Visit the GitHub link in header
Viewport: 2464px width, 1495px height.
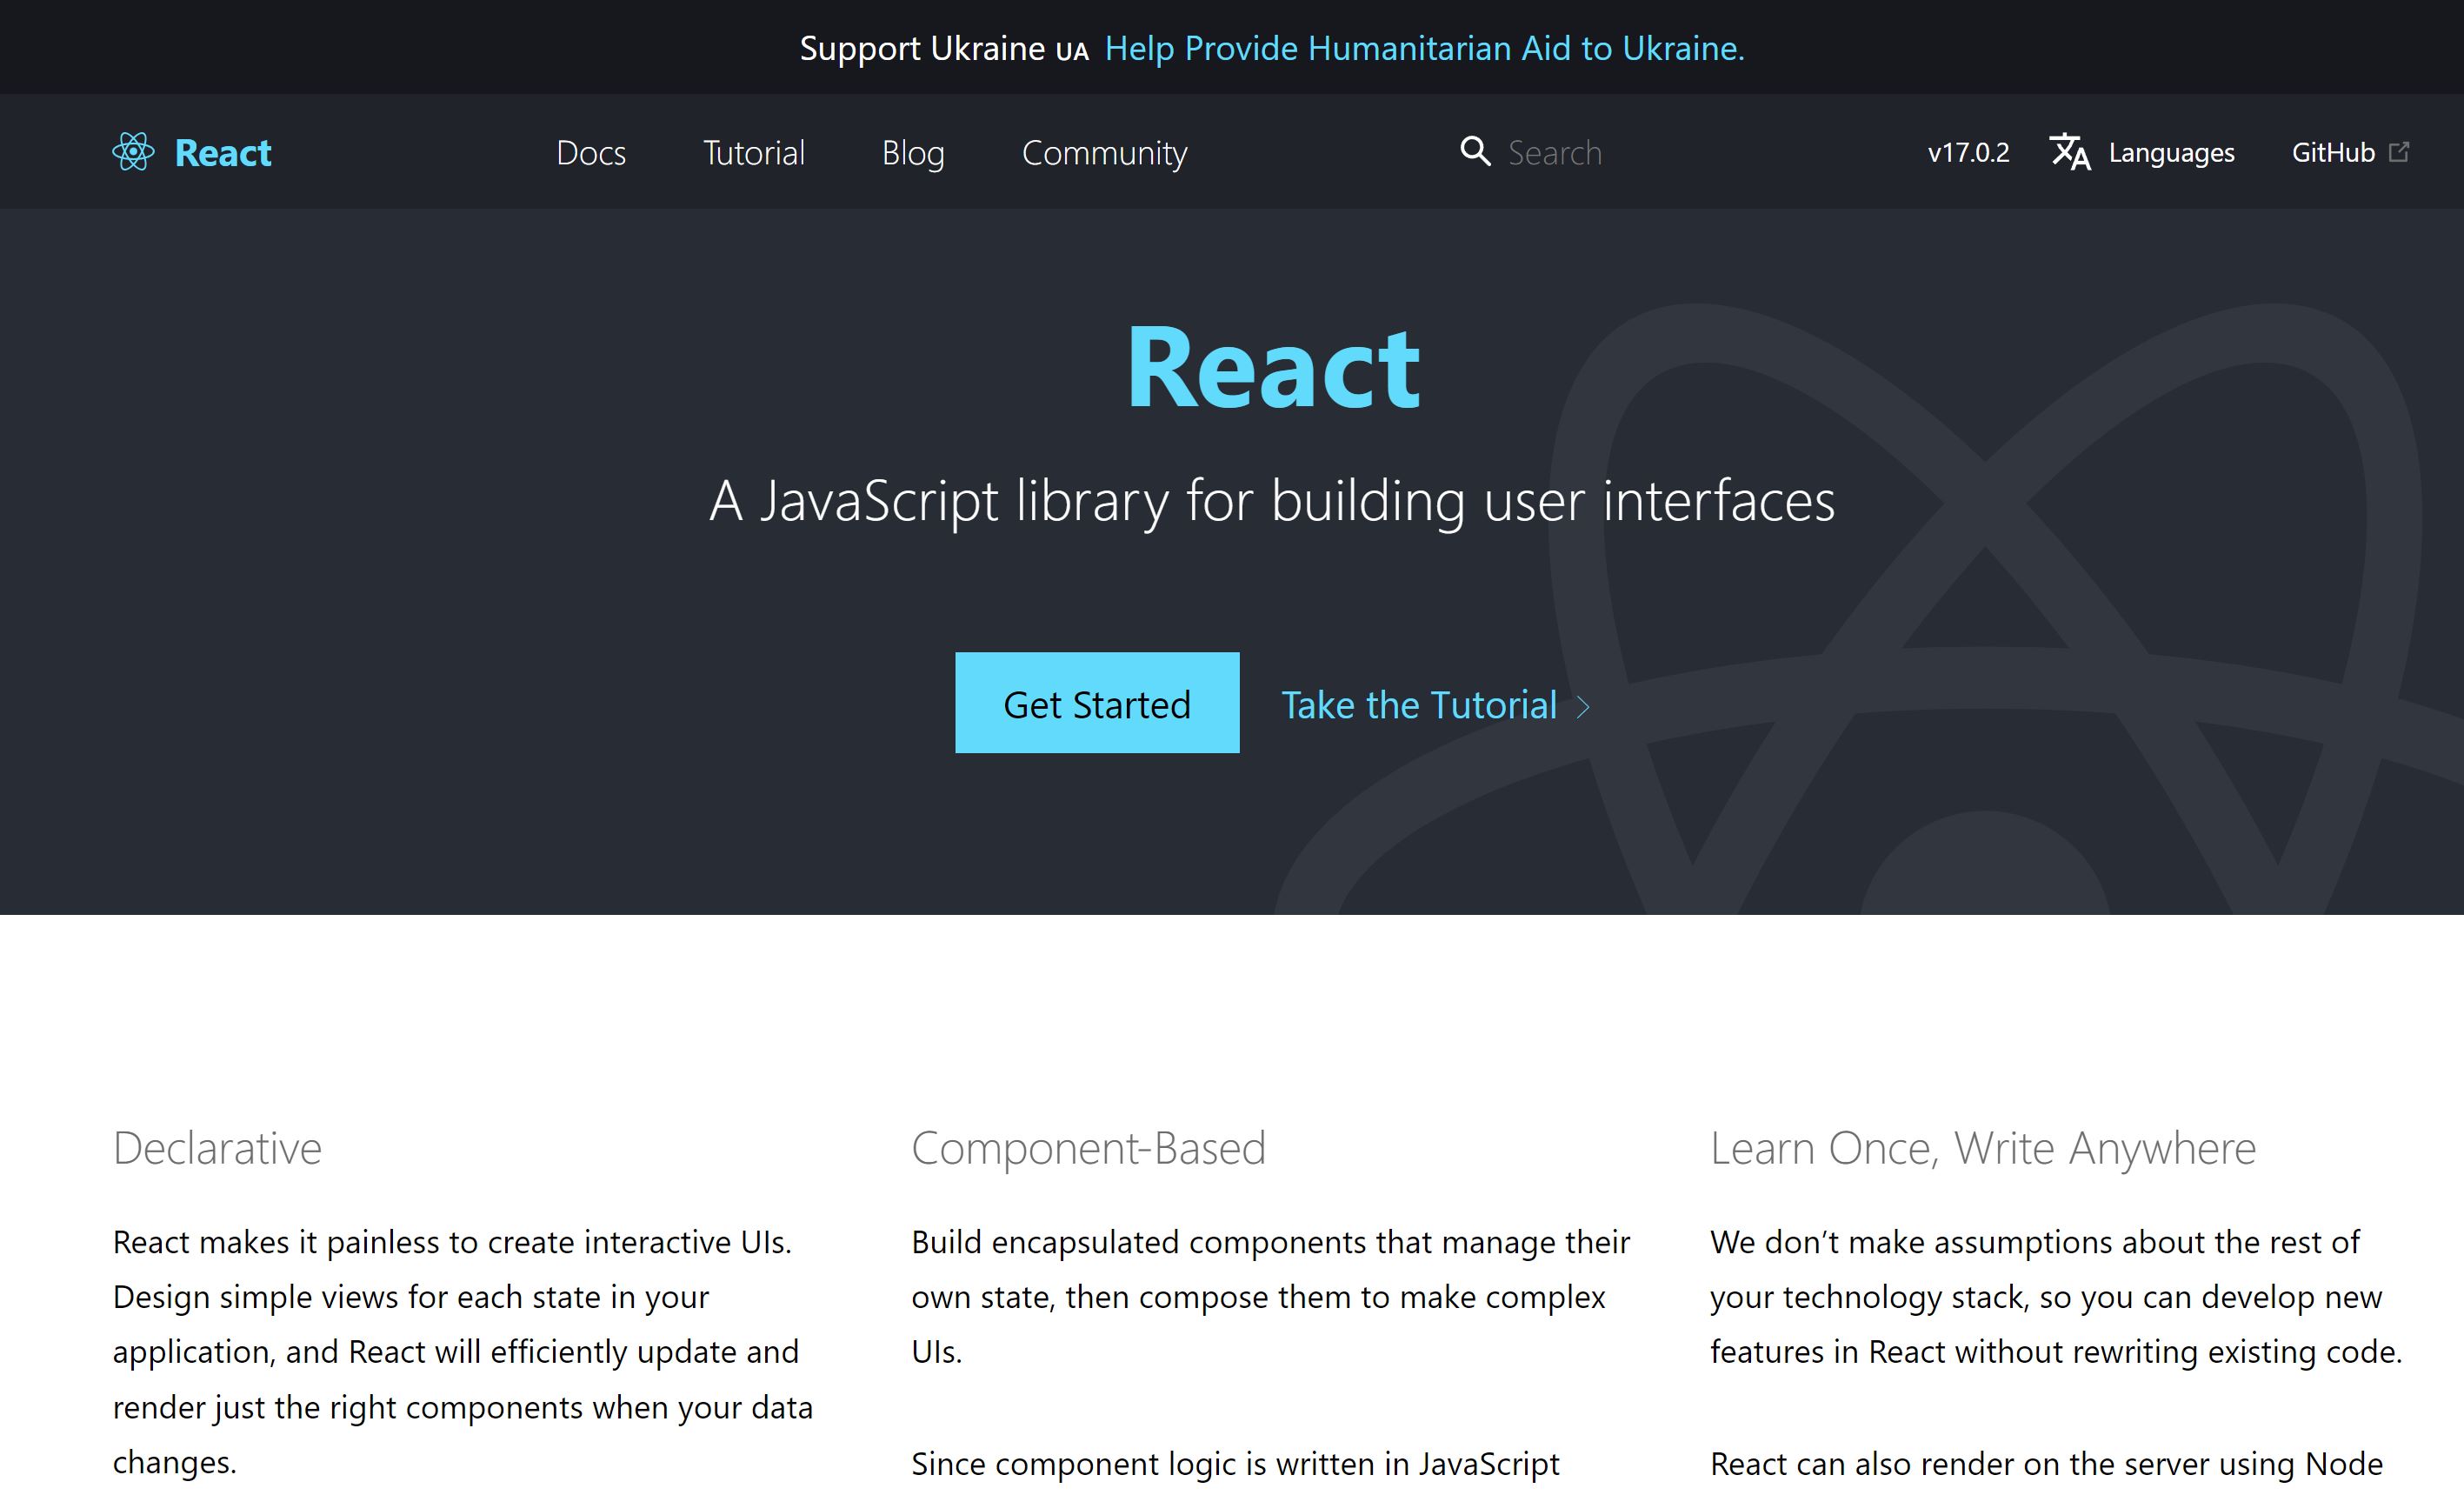[x=2332, y=153]
